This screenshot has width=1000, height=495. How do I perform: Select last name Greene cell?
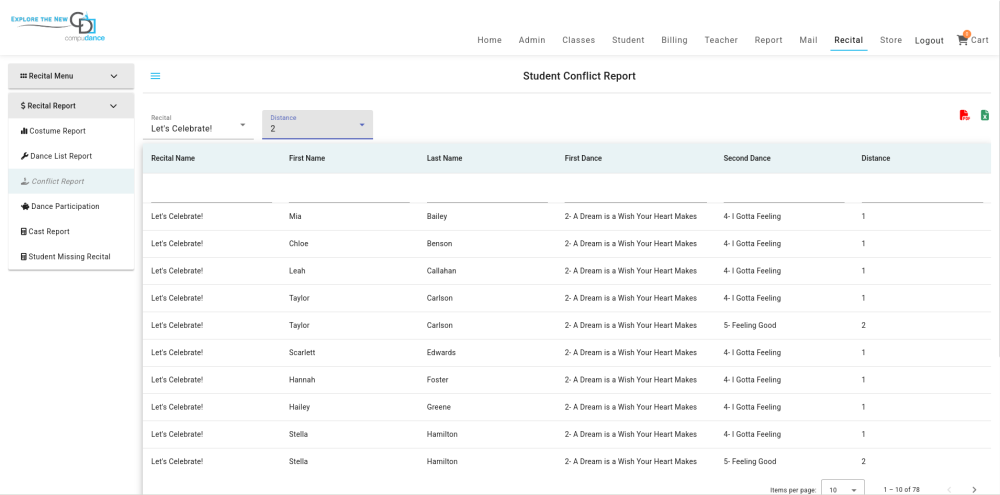439,407
